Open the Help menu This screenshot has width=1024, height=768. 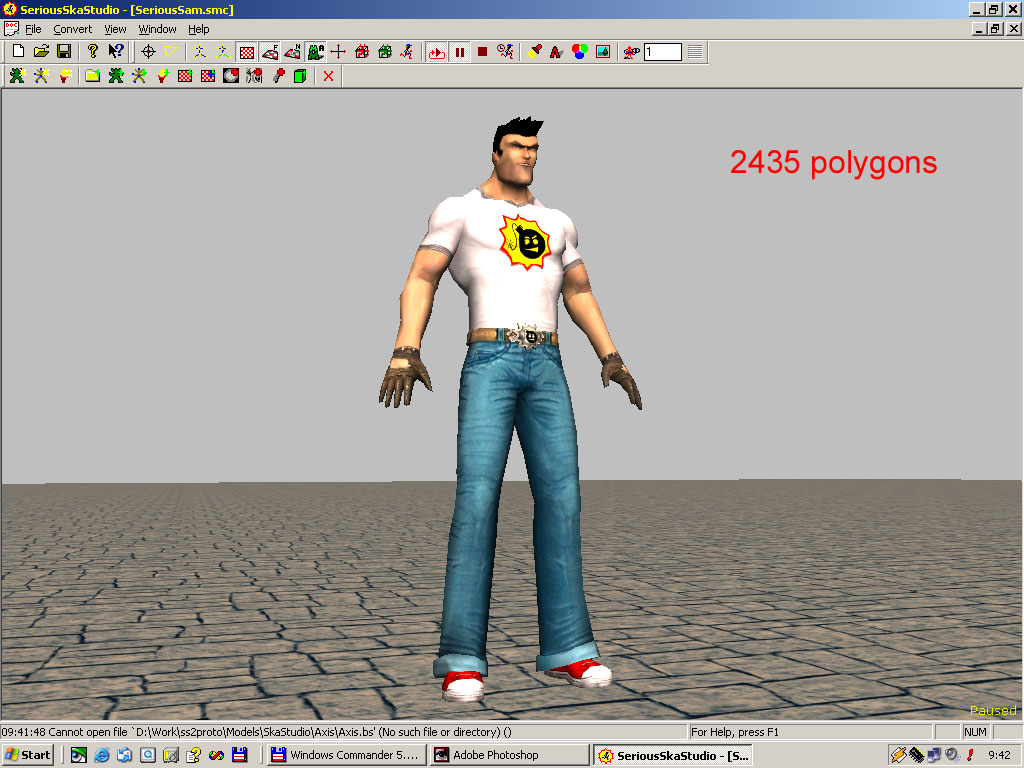click(x=199, y=29)
